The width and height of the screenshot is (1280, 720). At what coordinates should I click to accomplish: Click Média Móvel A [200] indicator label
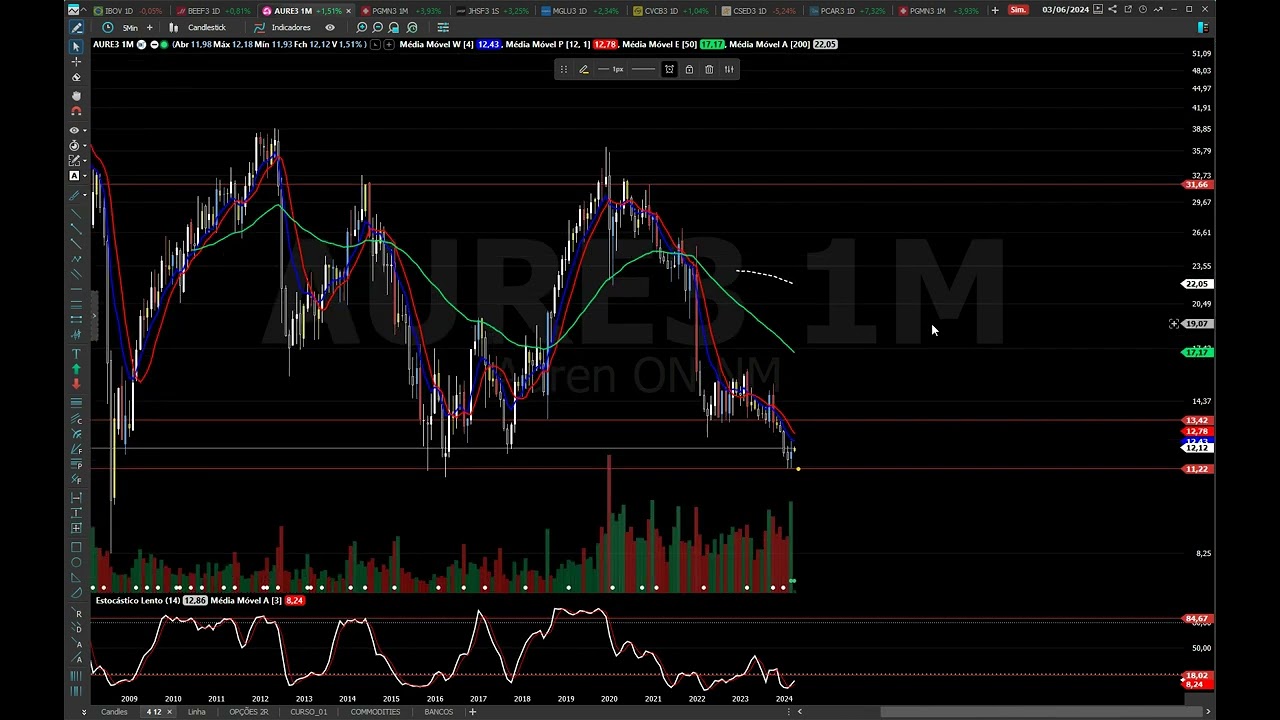coord(770,44)
